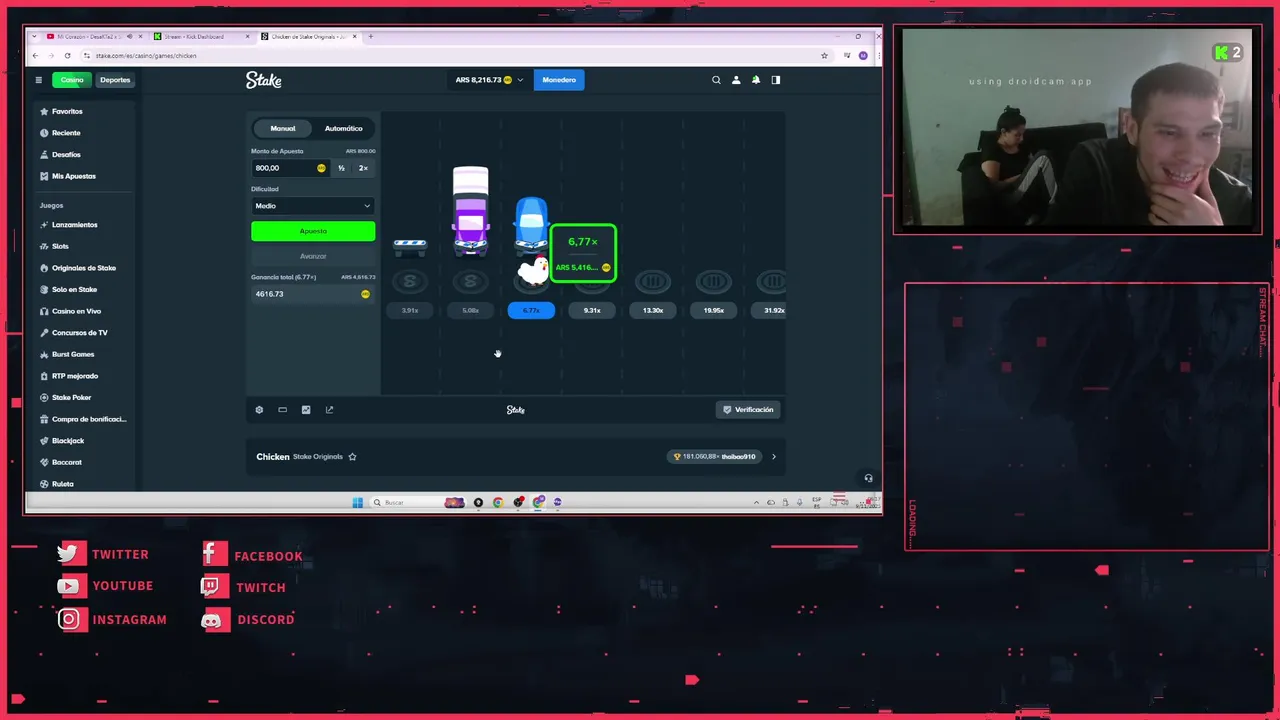Select the 9.31x multiplier lane
1280x720 pixels.
pos(592,311)
